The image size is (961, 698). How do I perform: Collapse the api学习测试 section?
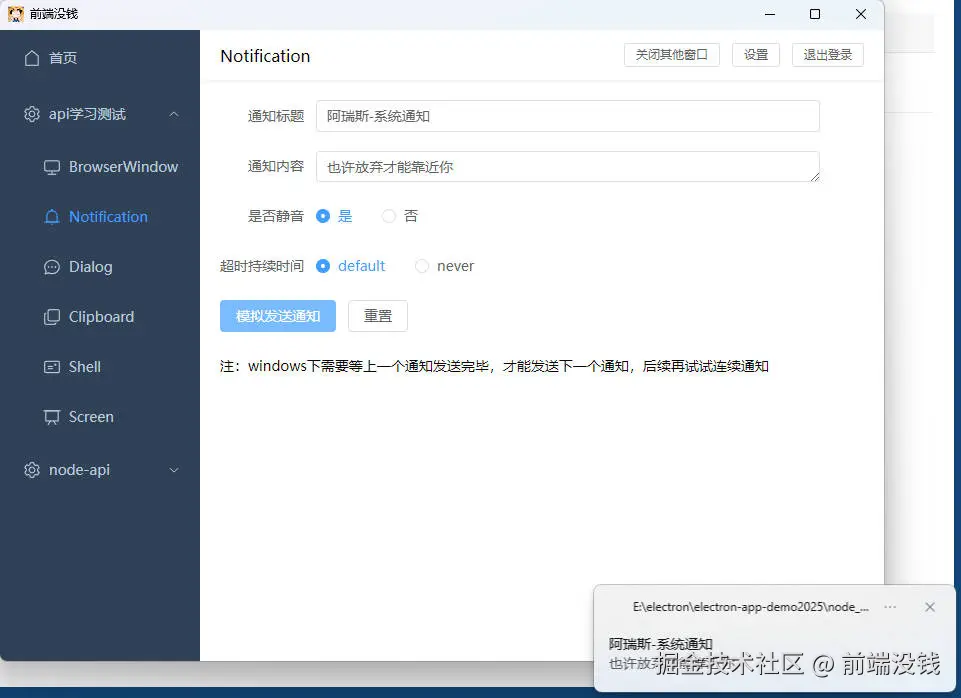pos(174,114)
